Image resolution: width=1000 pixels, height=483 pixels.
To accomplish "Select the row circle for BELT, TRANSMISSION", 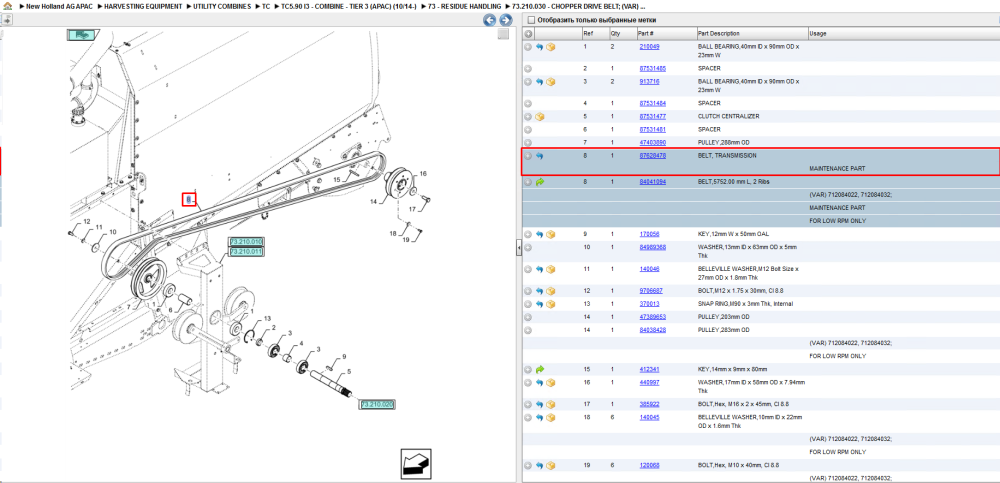I will (528, 156).
